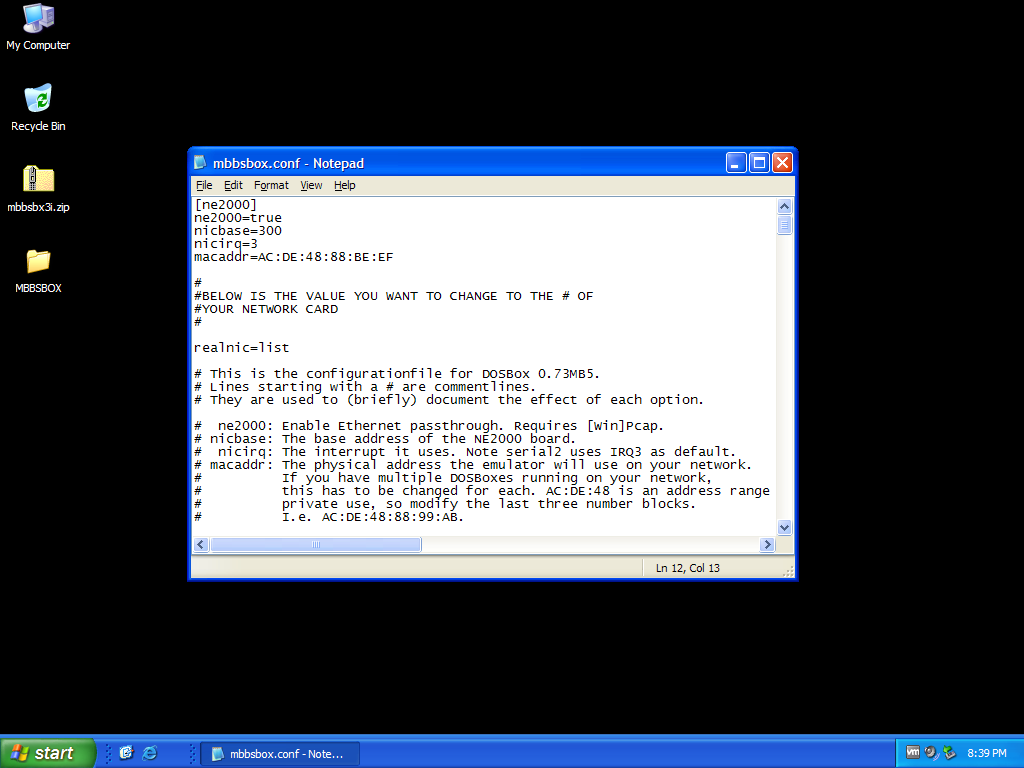Click the Notepad icon in title bar
Screen dimensions: 1024x768
click(201, 163)
